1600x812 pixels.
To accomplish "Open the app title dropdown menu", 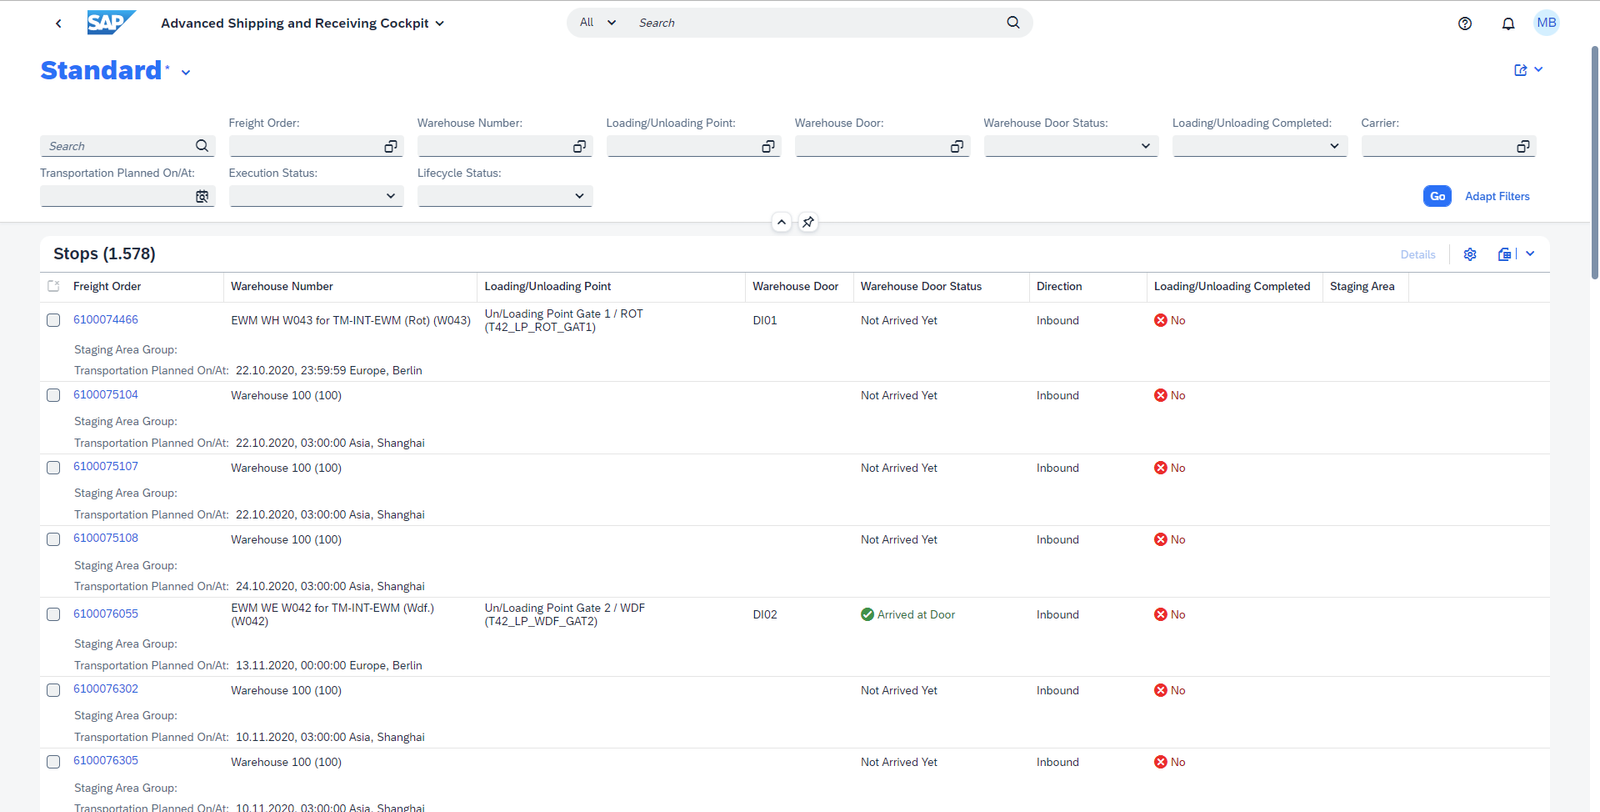I will [x=439, y=23].
